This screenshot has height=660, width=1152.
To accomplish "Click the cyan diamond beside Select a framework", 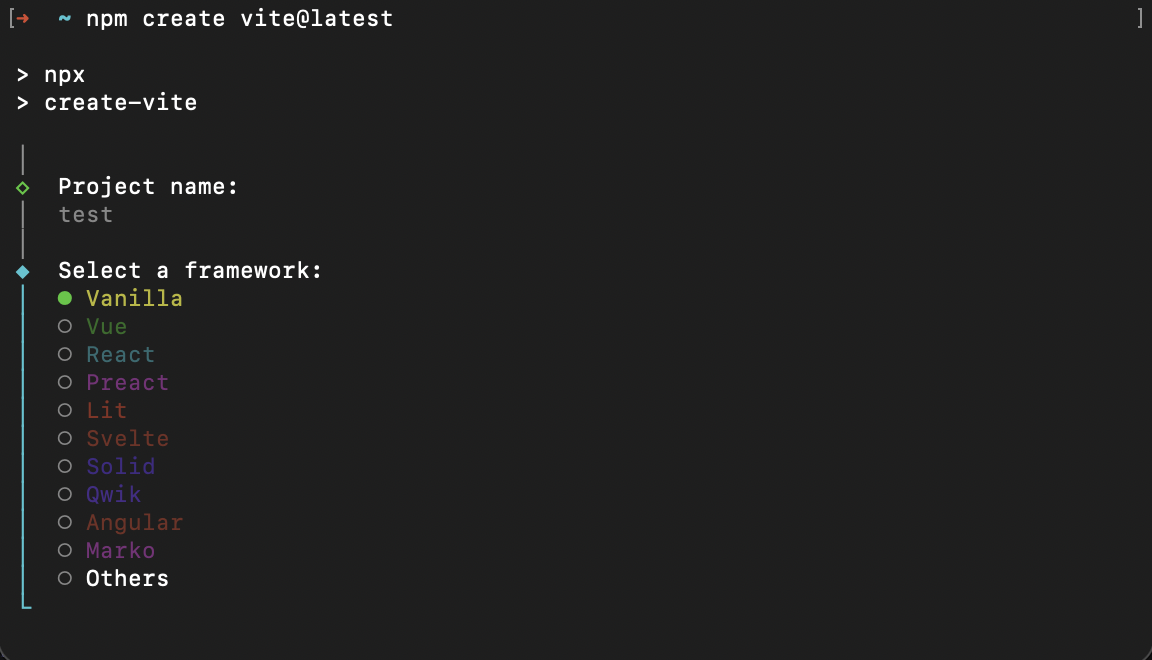I will 21,270.
